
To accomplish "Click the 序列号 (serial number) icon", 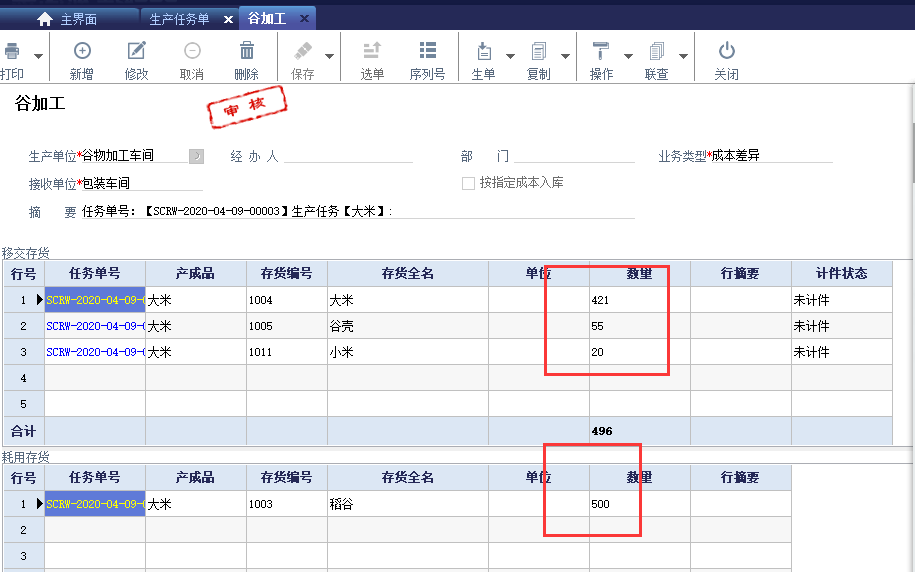I will 427,51.
